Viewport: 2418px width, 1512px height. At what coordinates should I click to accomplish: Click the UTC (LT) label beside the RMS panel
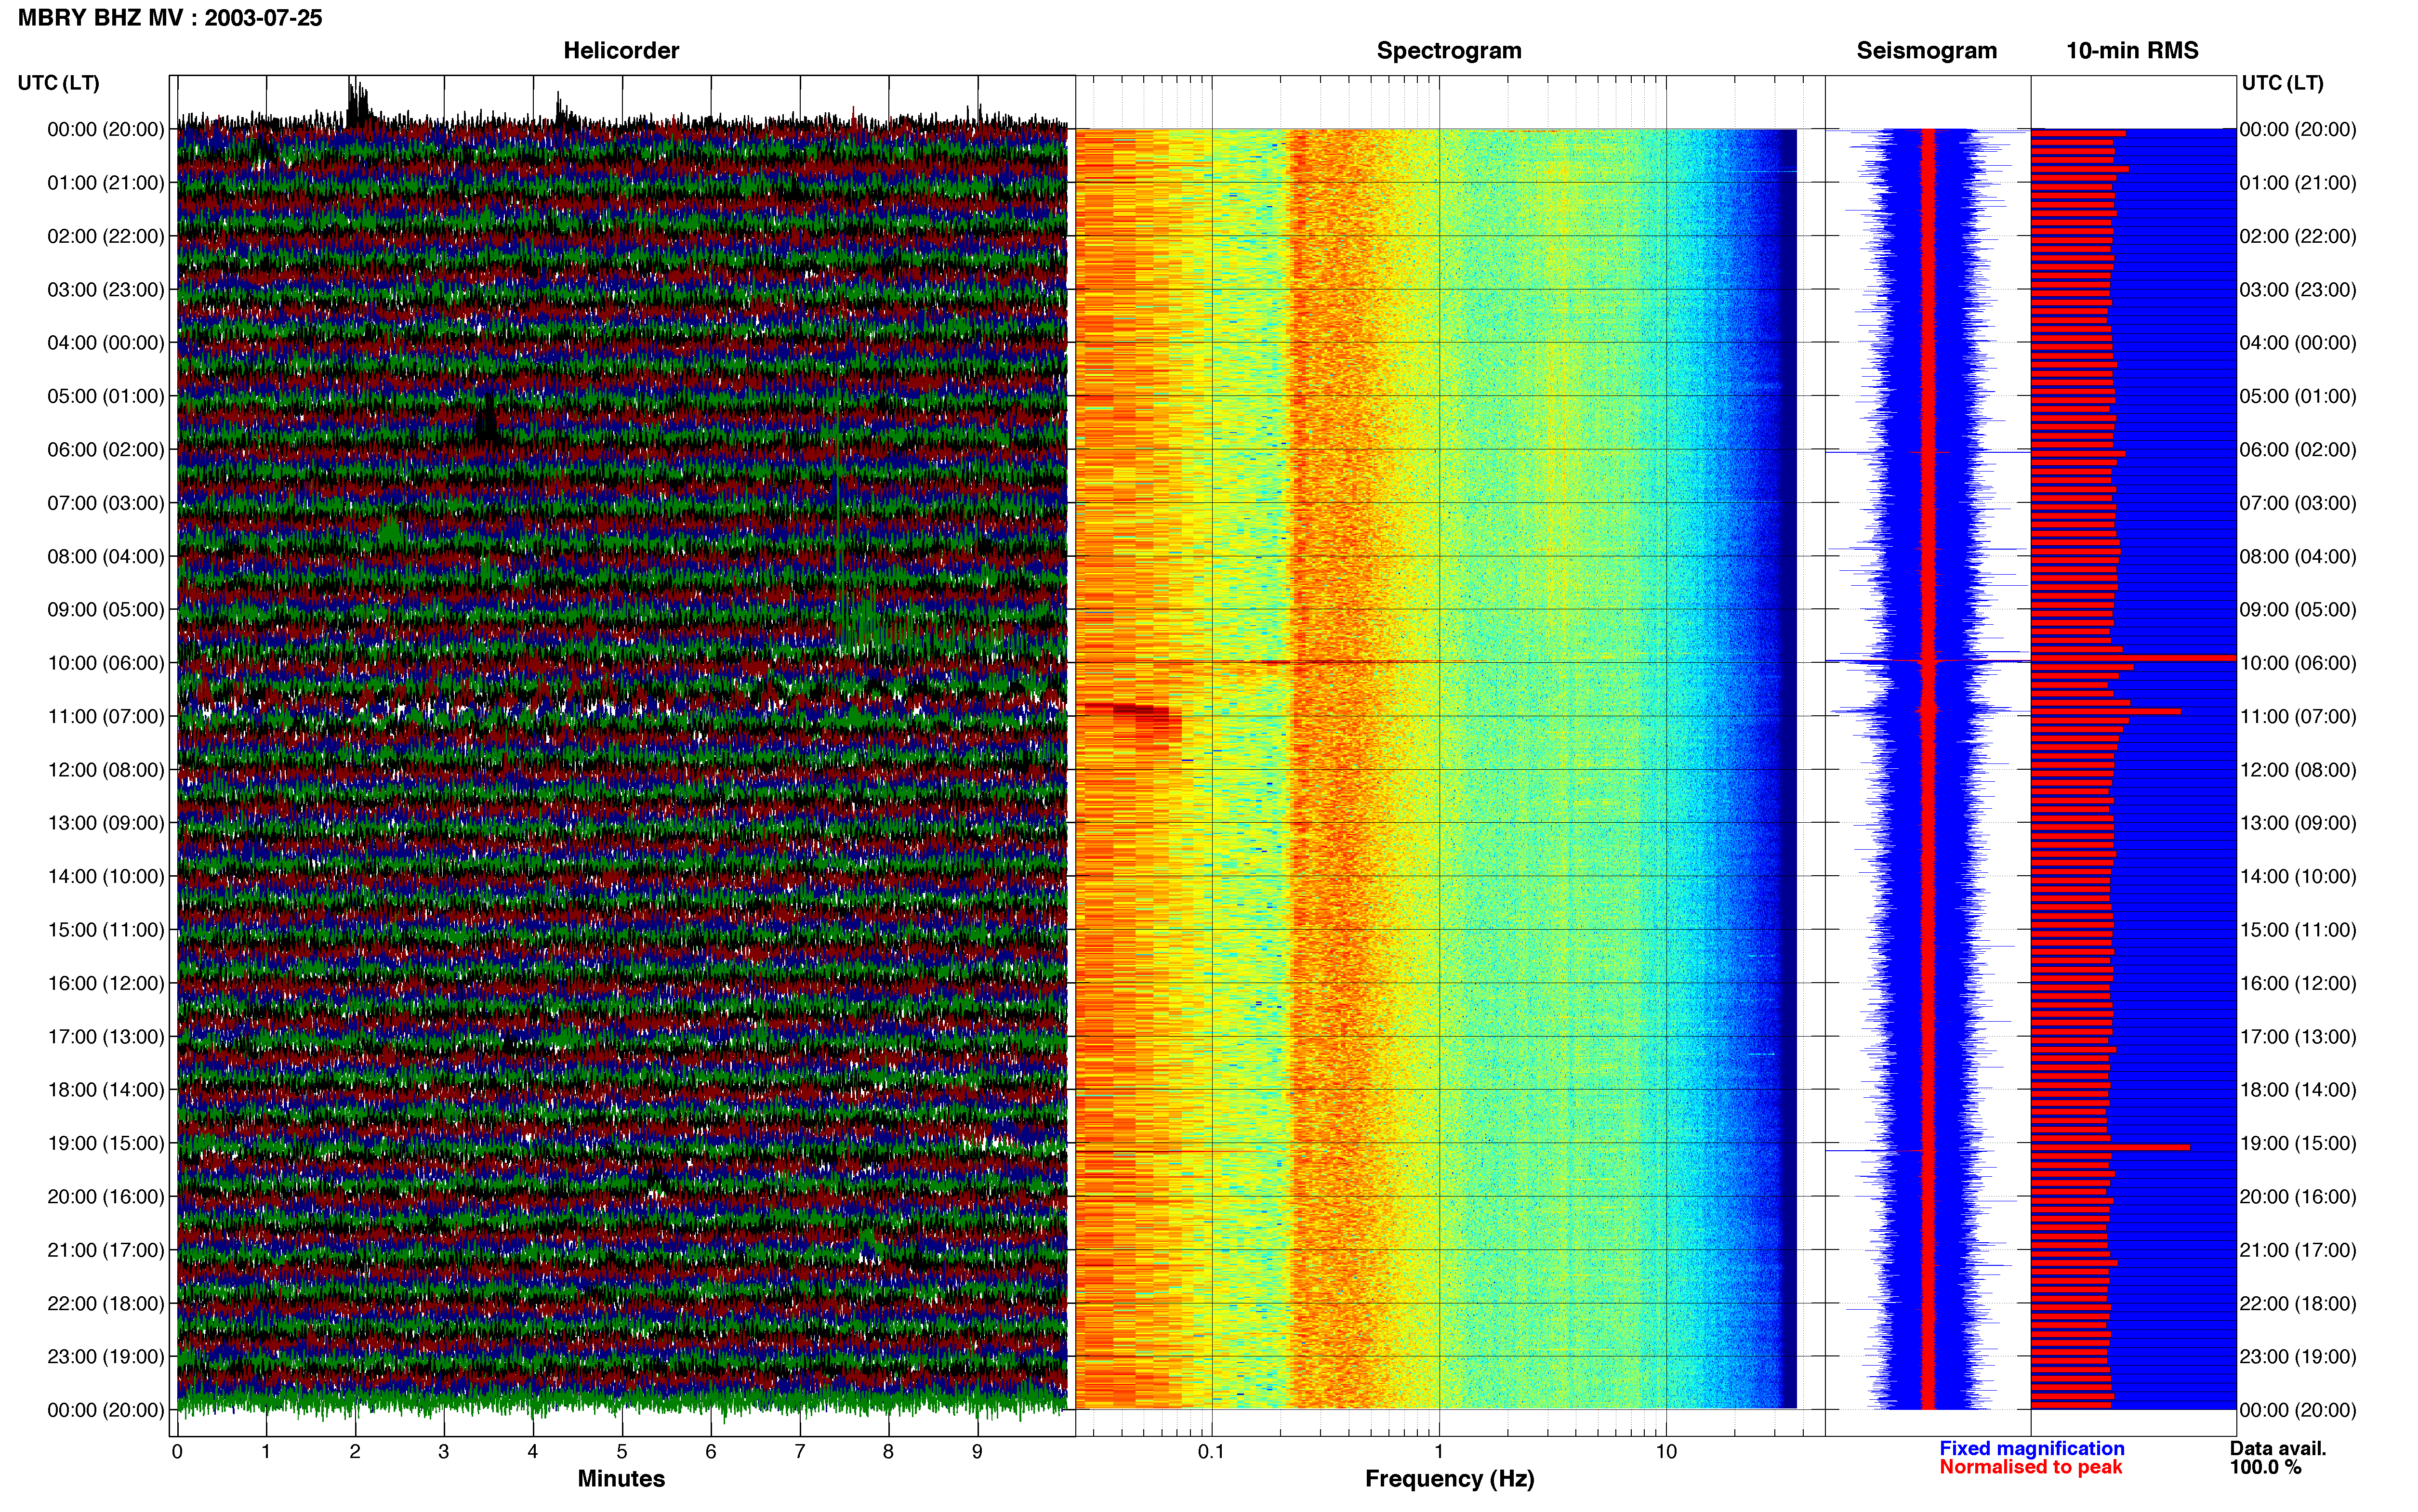(2282, 83)
